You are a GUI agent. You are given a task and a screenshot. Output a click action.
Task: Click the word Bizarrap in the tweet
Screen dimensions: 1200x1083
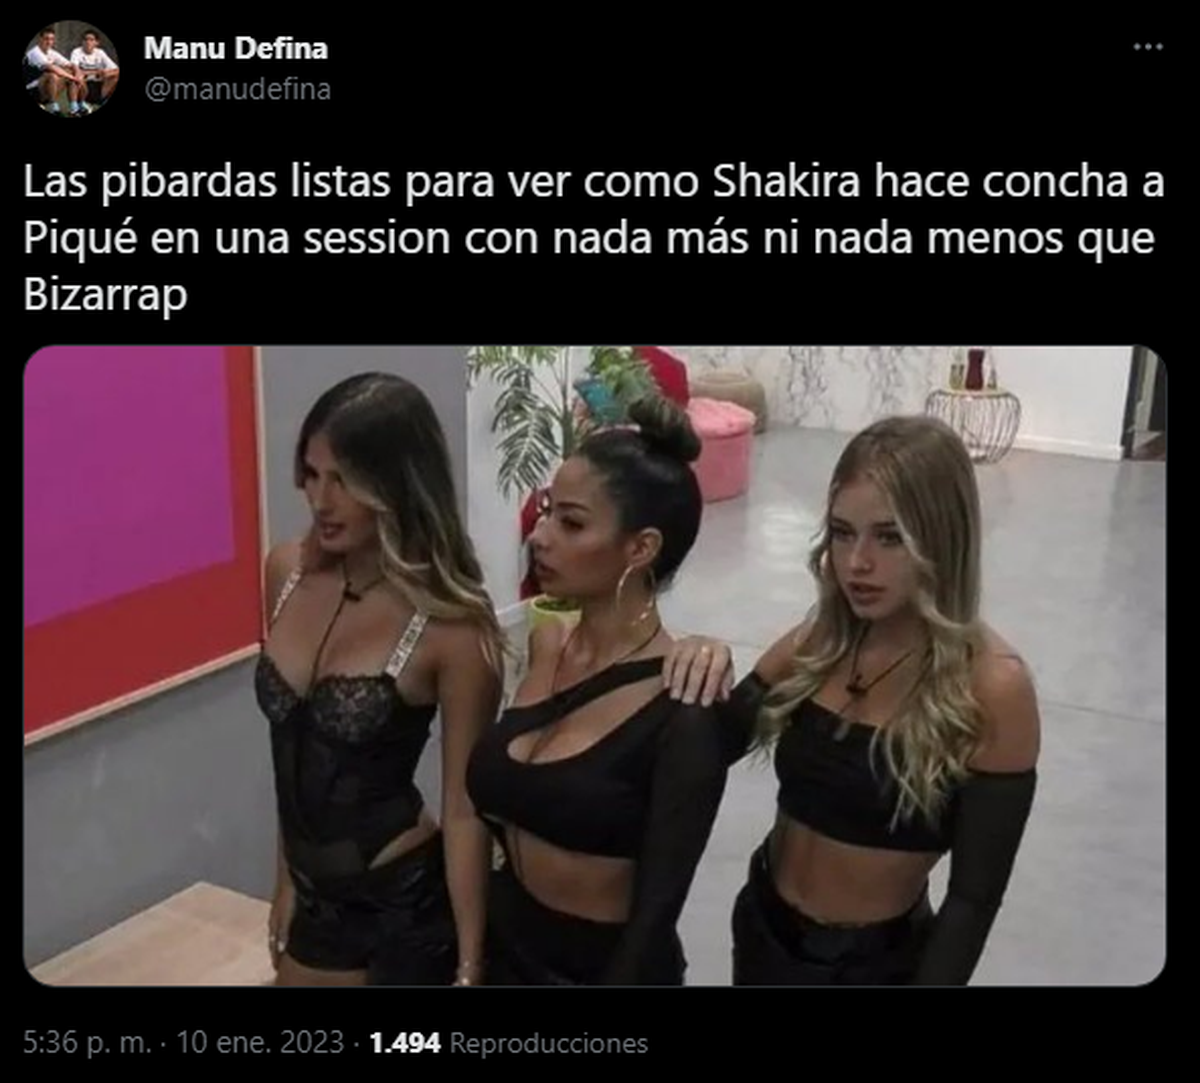pyautogui.click(x=106, y=297)
